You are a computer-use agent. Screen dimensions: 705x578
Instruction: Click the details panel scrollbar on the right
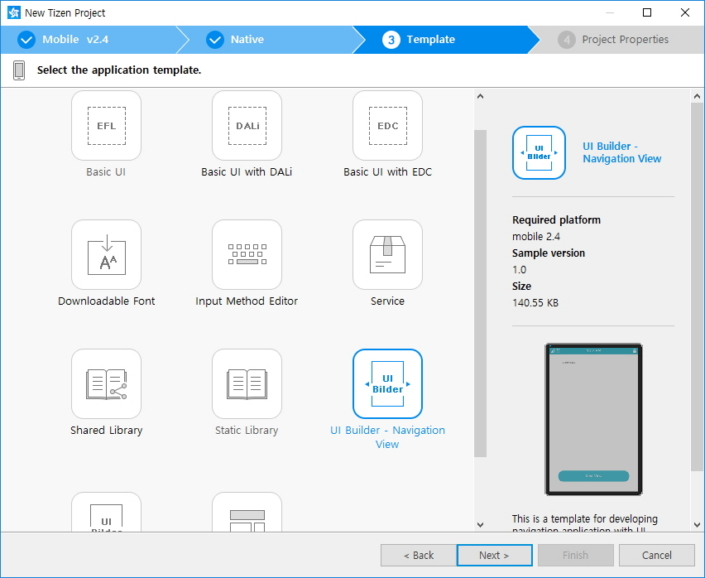tap(697, 300)
